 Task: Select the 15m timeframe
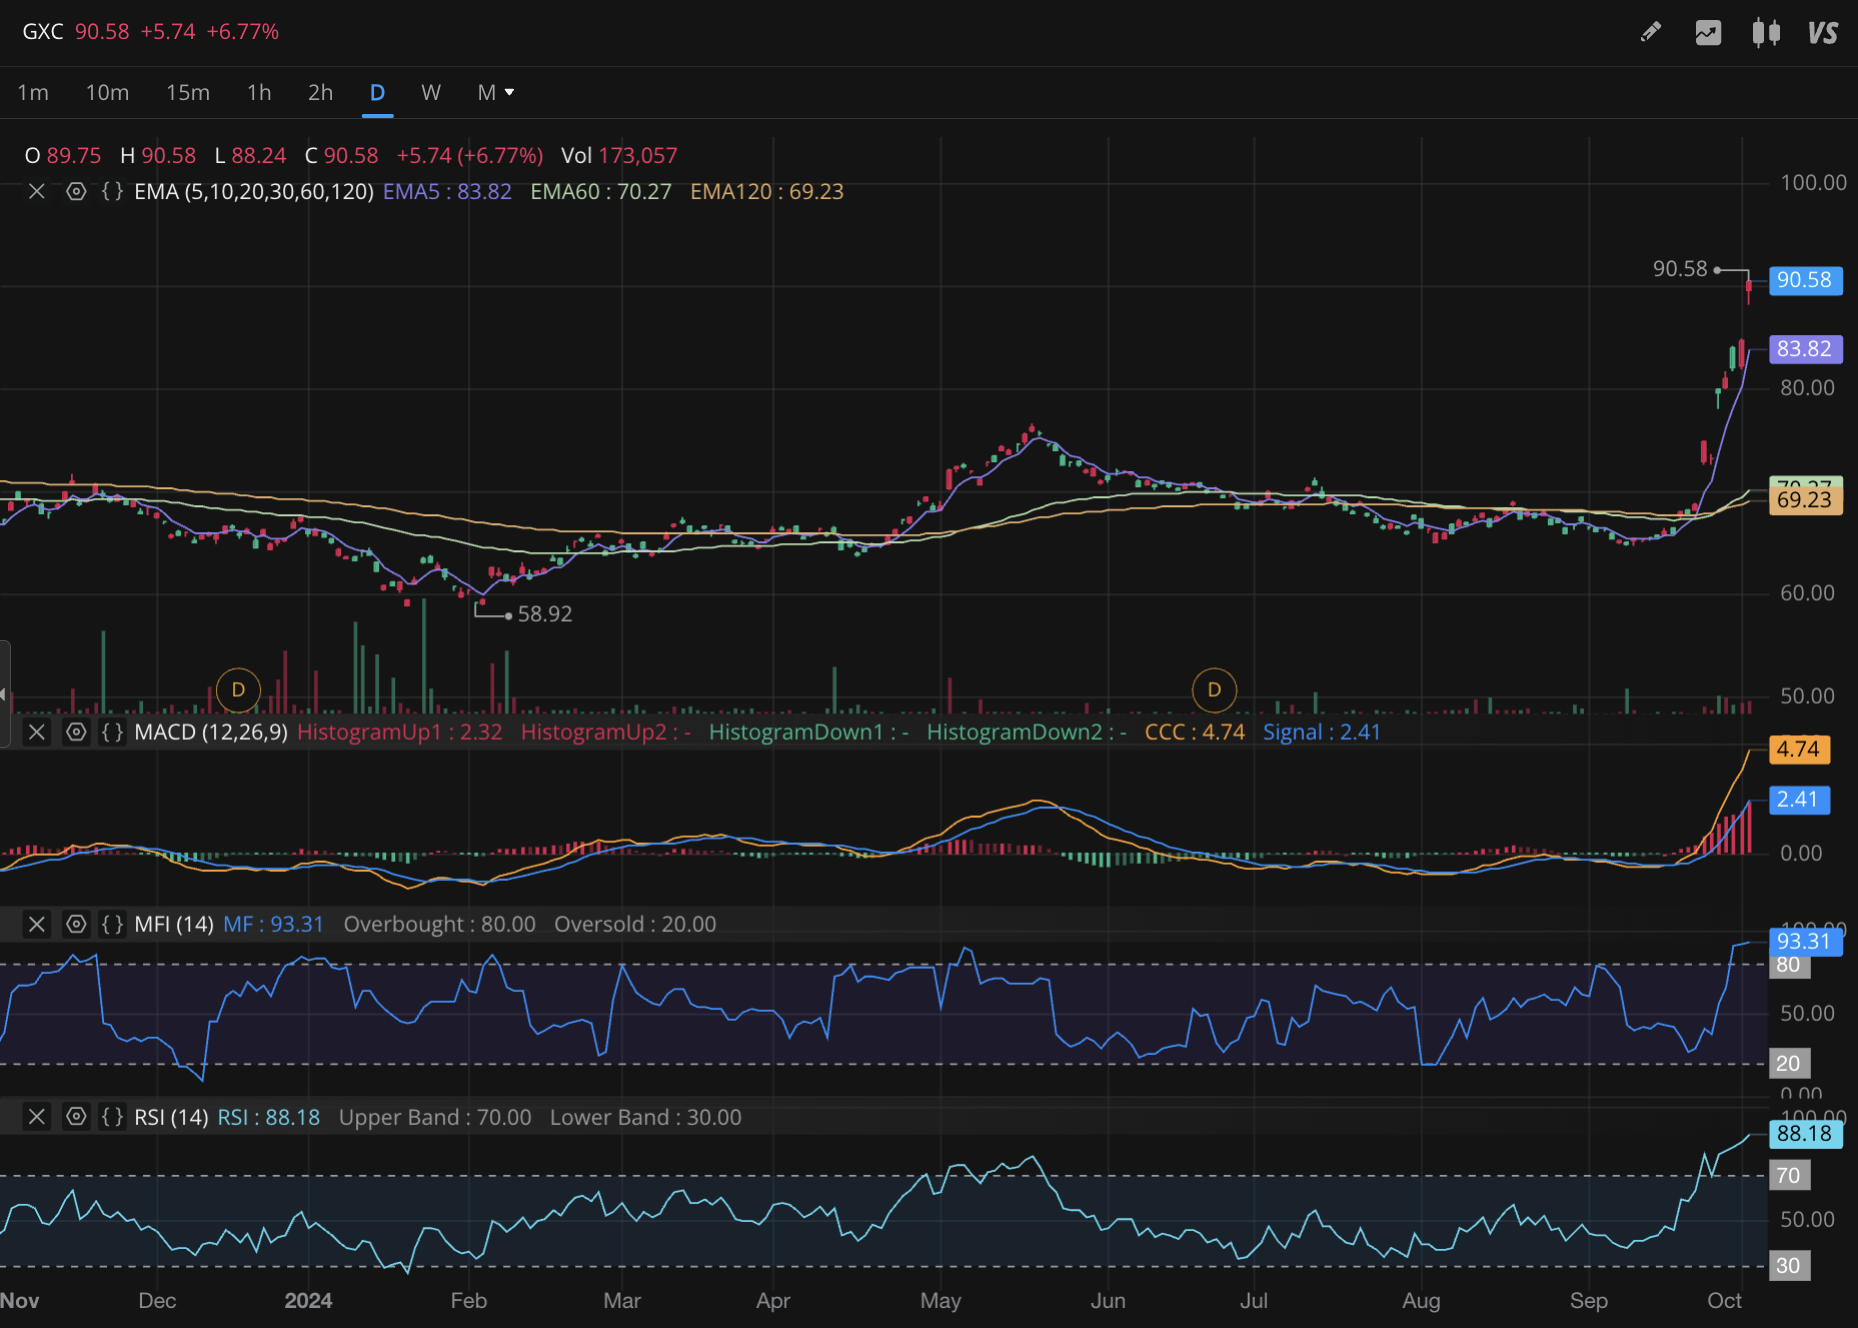click(188, 92)
